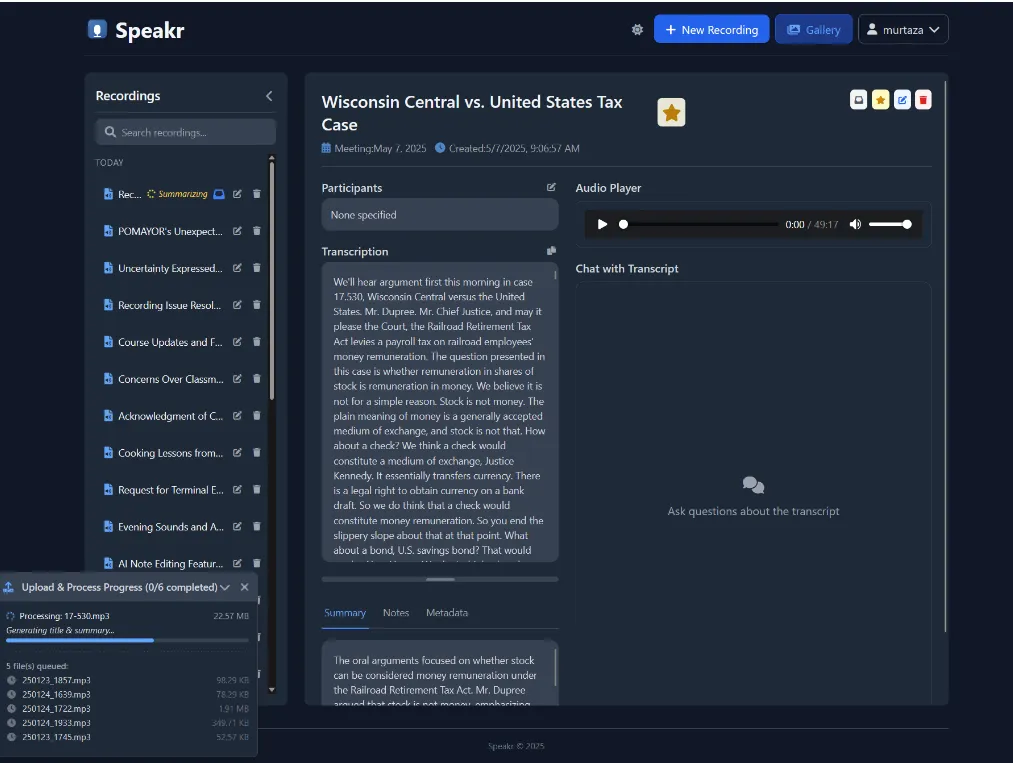
Task: Play the audio recording
Action: pos(602,224)
